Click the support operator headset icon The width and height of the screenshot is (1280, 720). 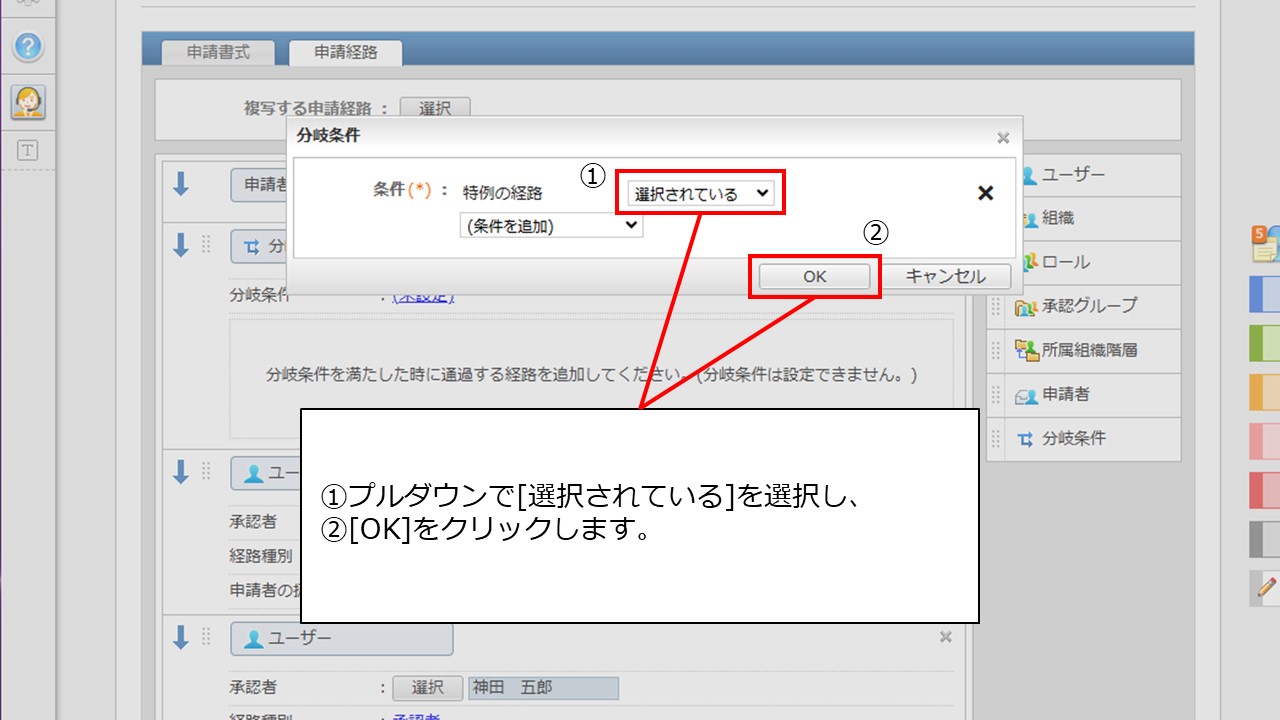click(x=28, y=101)
